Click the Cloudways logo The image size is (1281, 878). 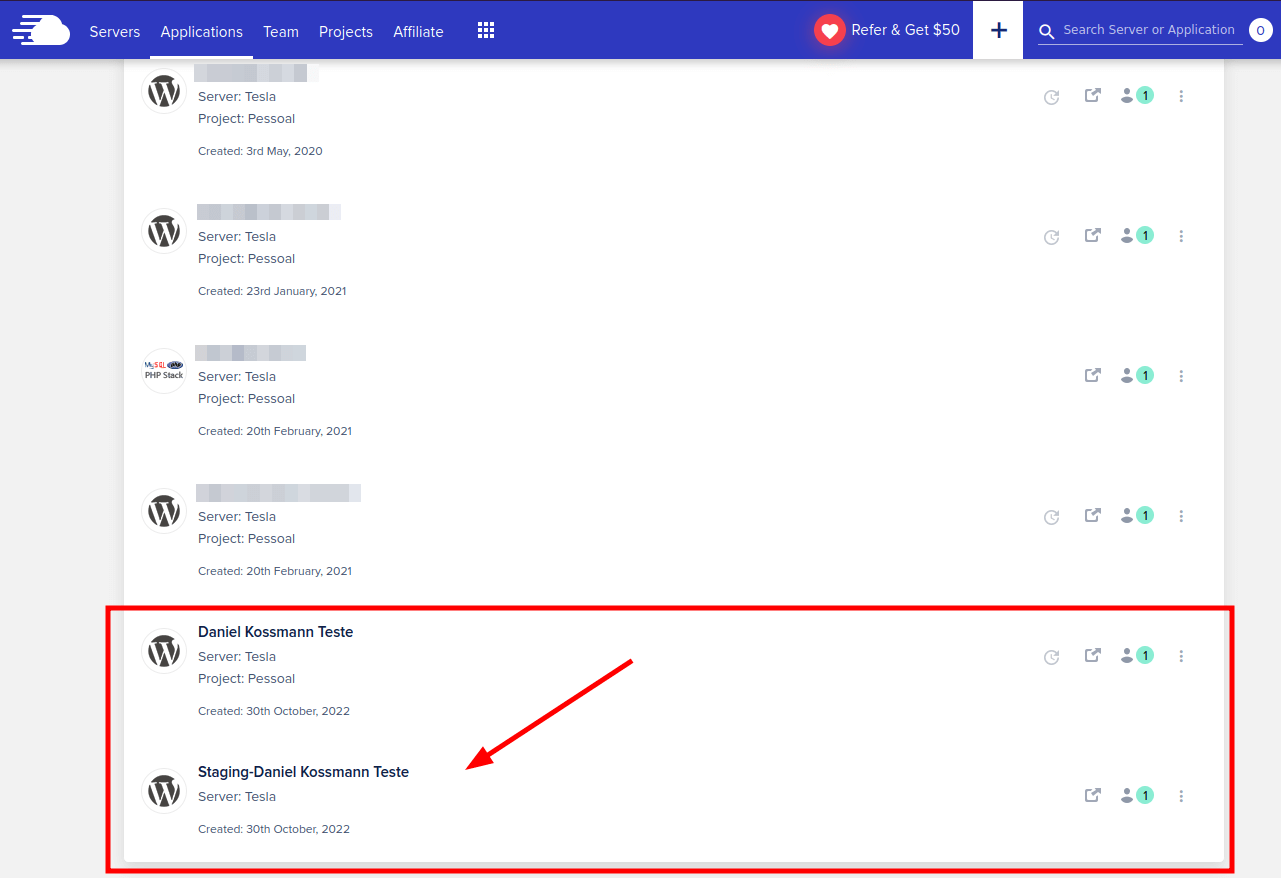41,31
